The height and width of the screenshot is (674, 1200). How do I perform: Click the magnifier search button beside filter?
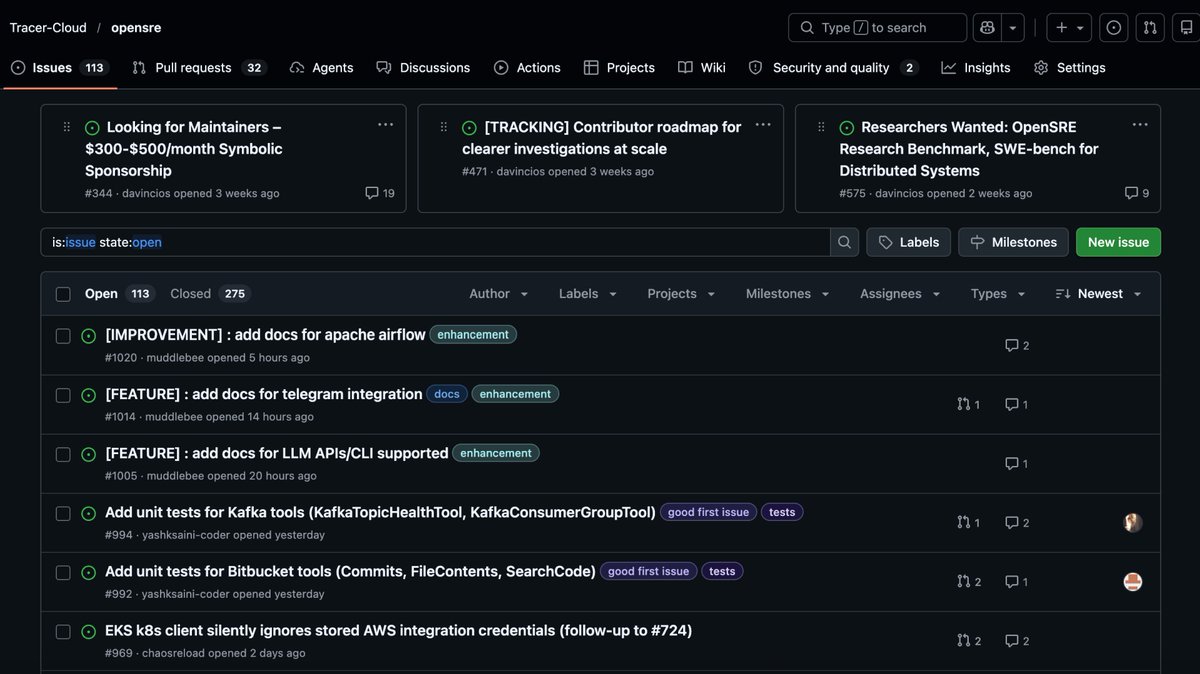(x=845, y=242)
